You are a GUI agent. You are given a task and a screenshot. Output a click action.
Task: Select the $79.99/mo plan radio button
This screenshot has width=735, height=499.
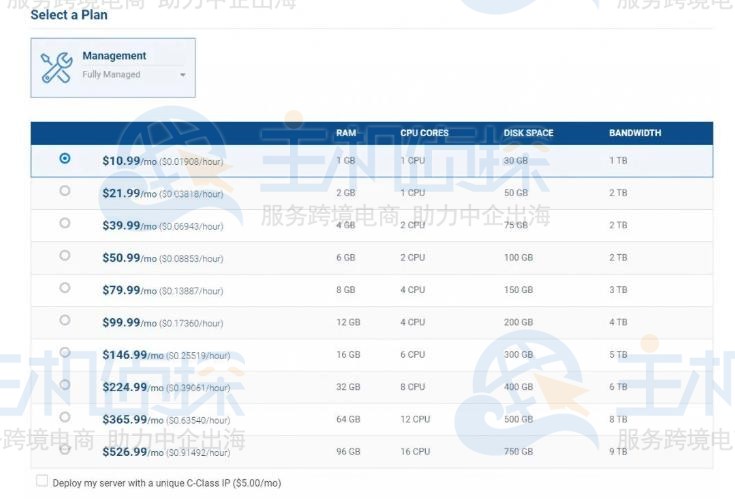65,288
